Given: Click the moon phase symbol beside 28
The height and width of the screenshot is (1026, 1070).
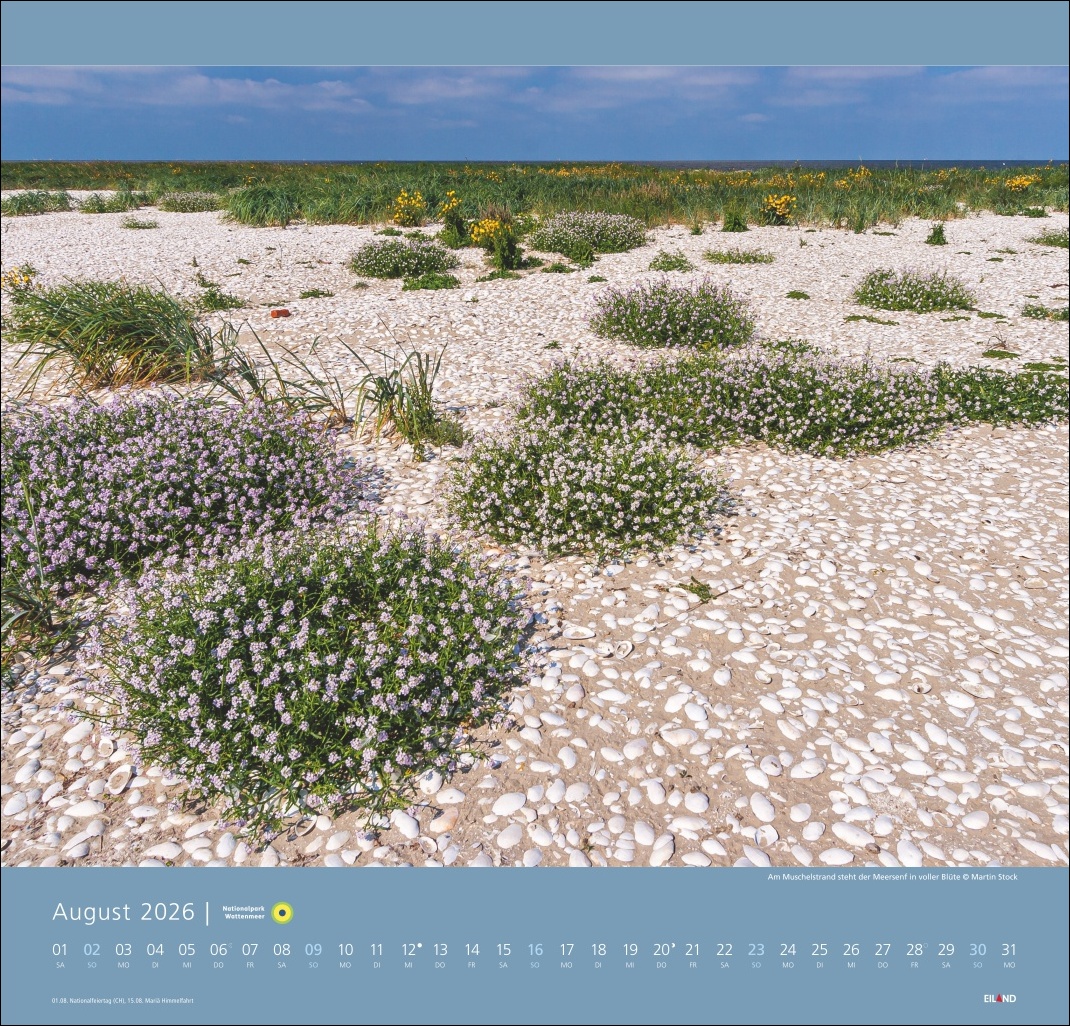Looking at the screenshot, I should pyautogui.click(x=927, y=944).
